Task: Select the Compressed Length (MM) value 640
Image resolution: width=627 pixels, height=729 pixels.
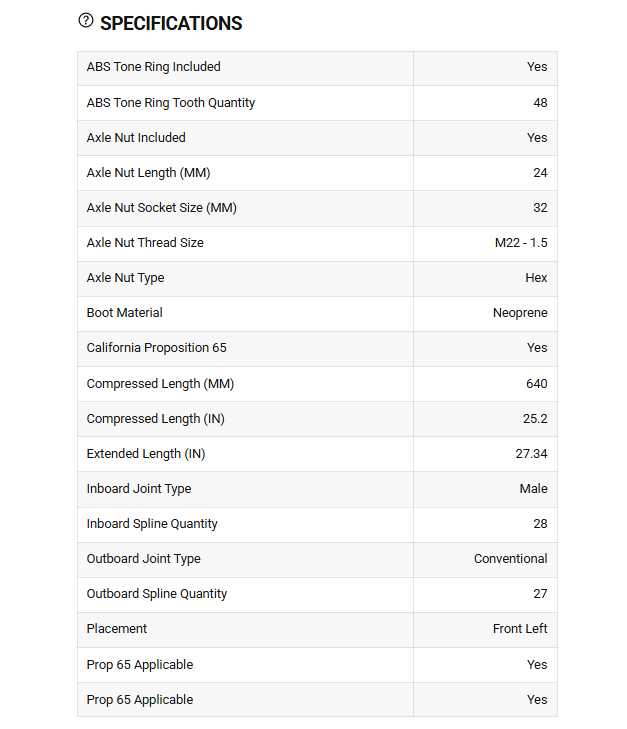Action: point(537,384)
